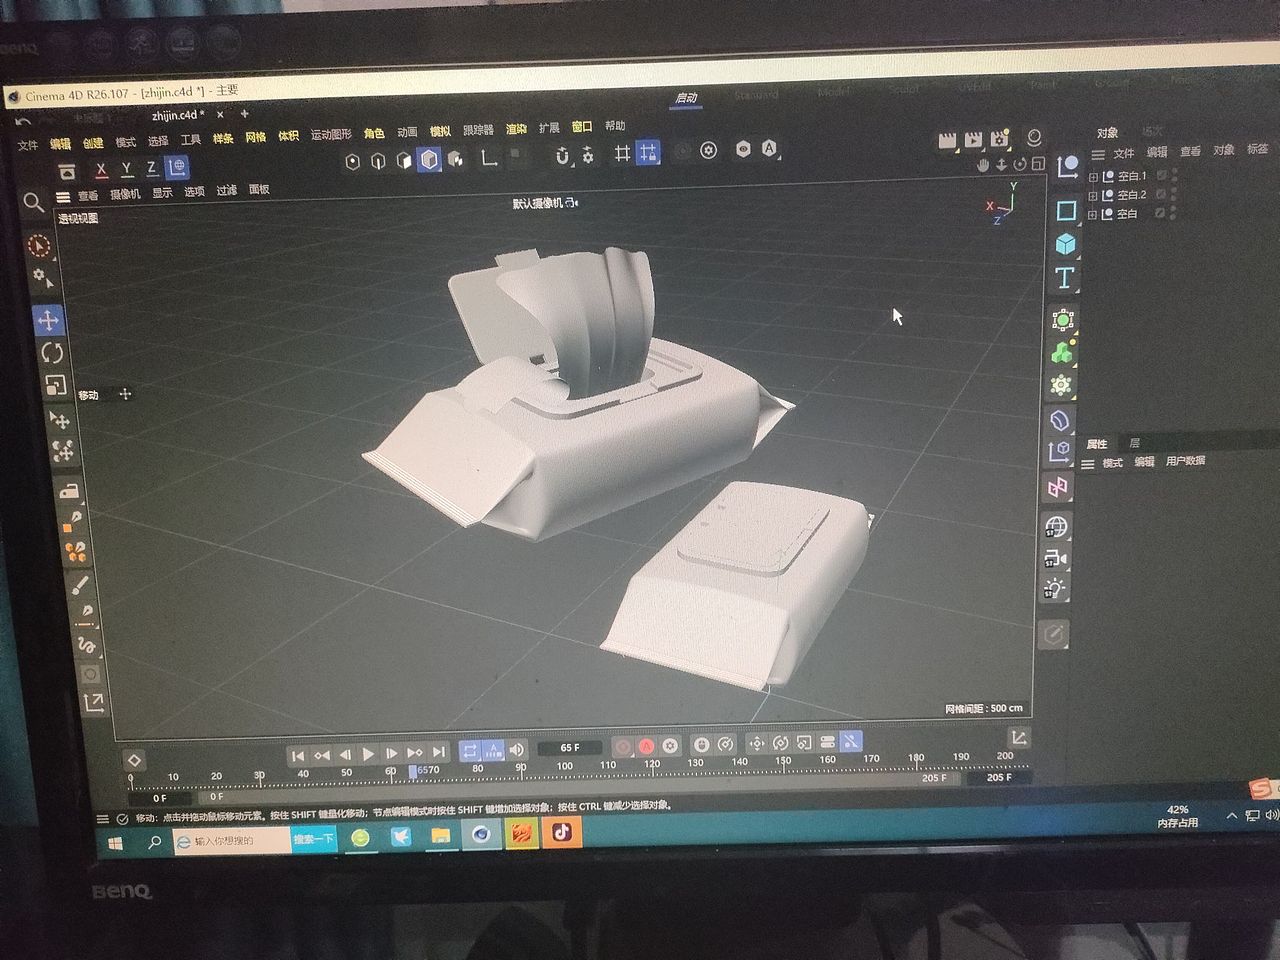Click the taskbar search input box

[231, 842]
